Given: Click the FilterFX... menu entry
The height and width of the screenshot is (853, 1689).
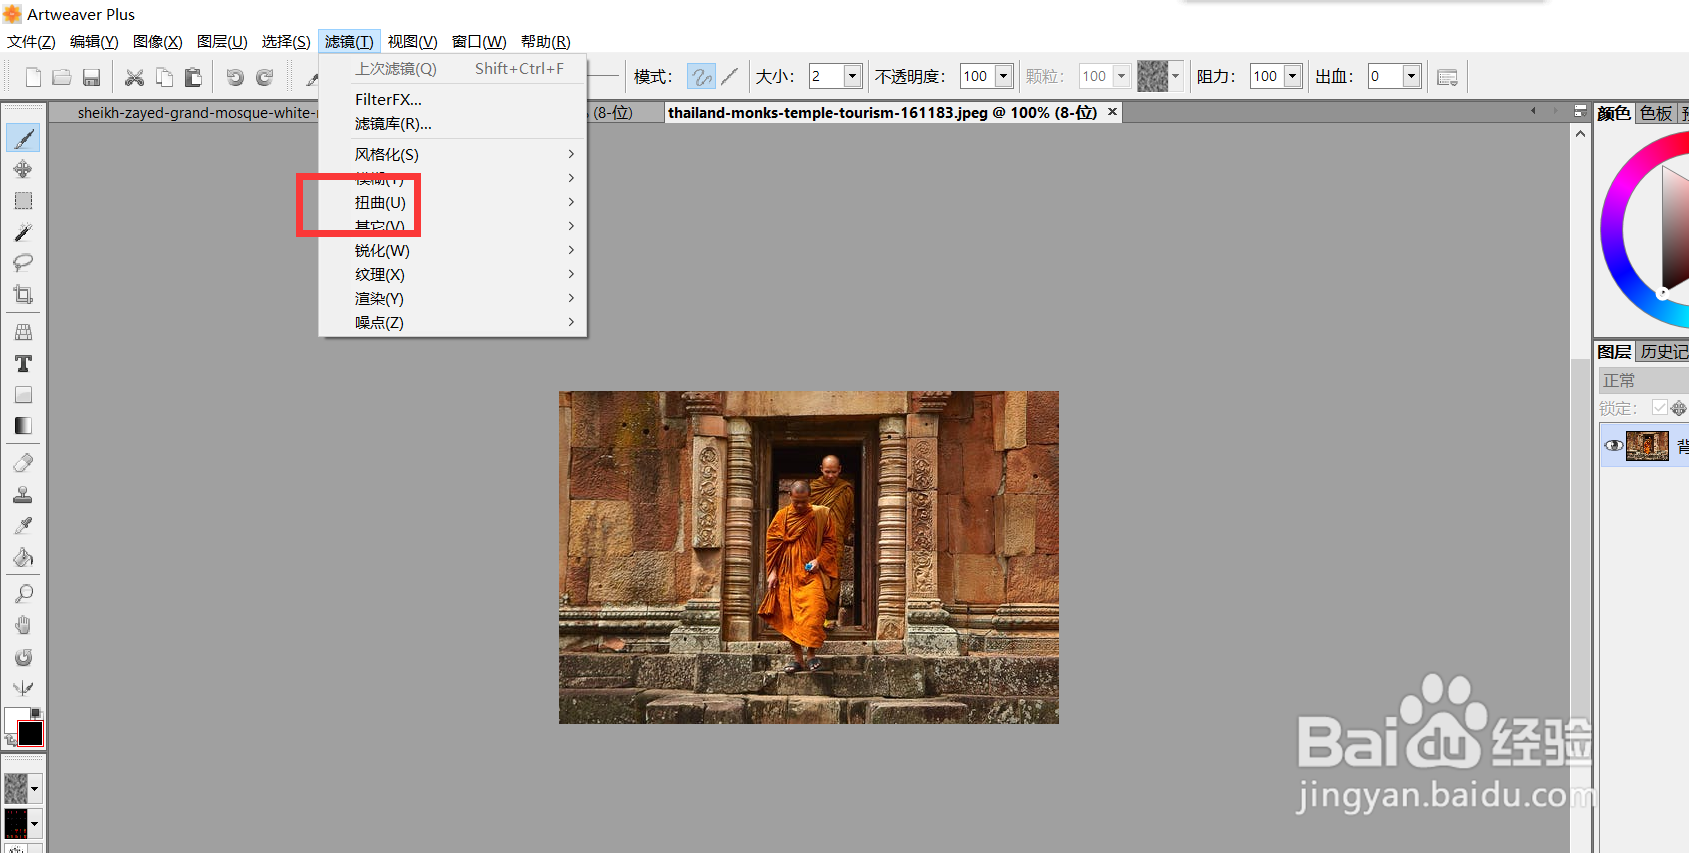Looking at the screenshot, I should point(388,100).
